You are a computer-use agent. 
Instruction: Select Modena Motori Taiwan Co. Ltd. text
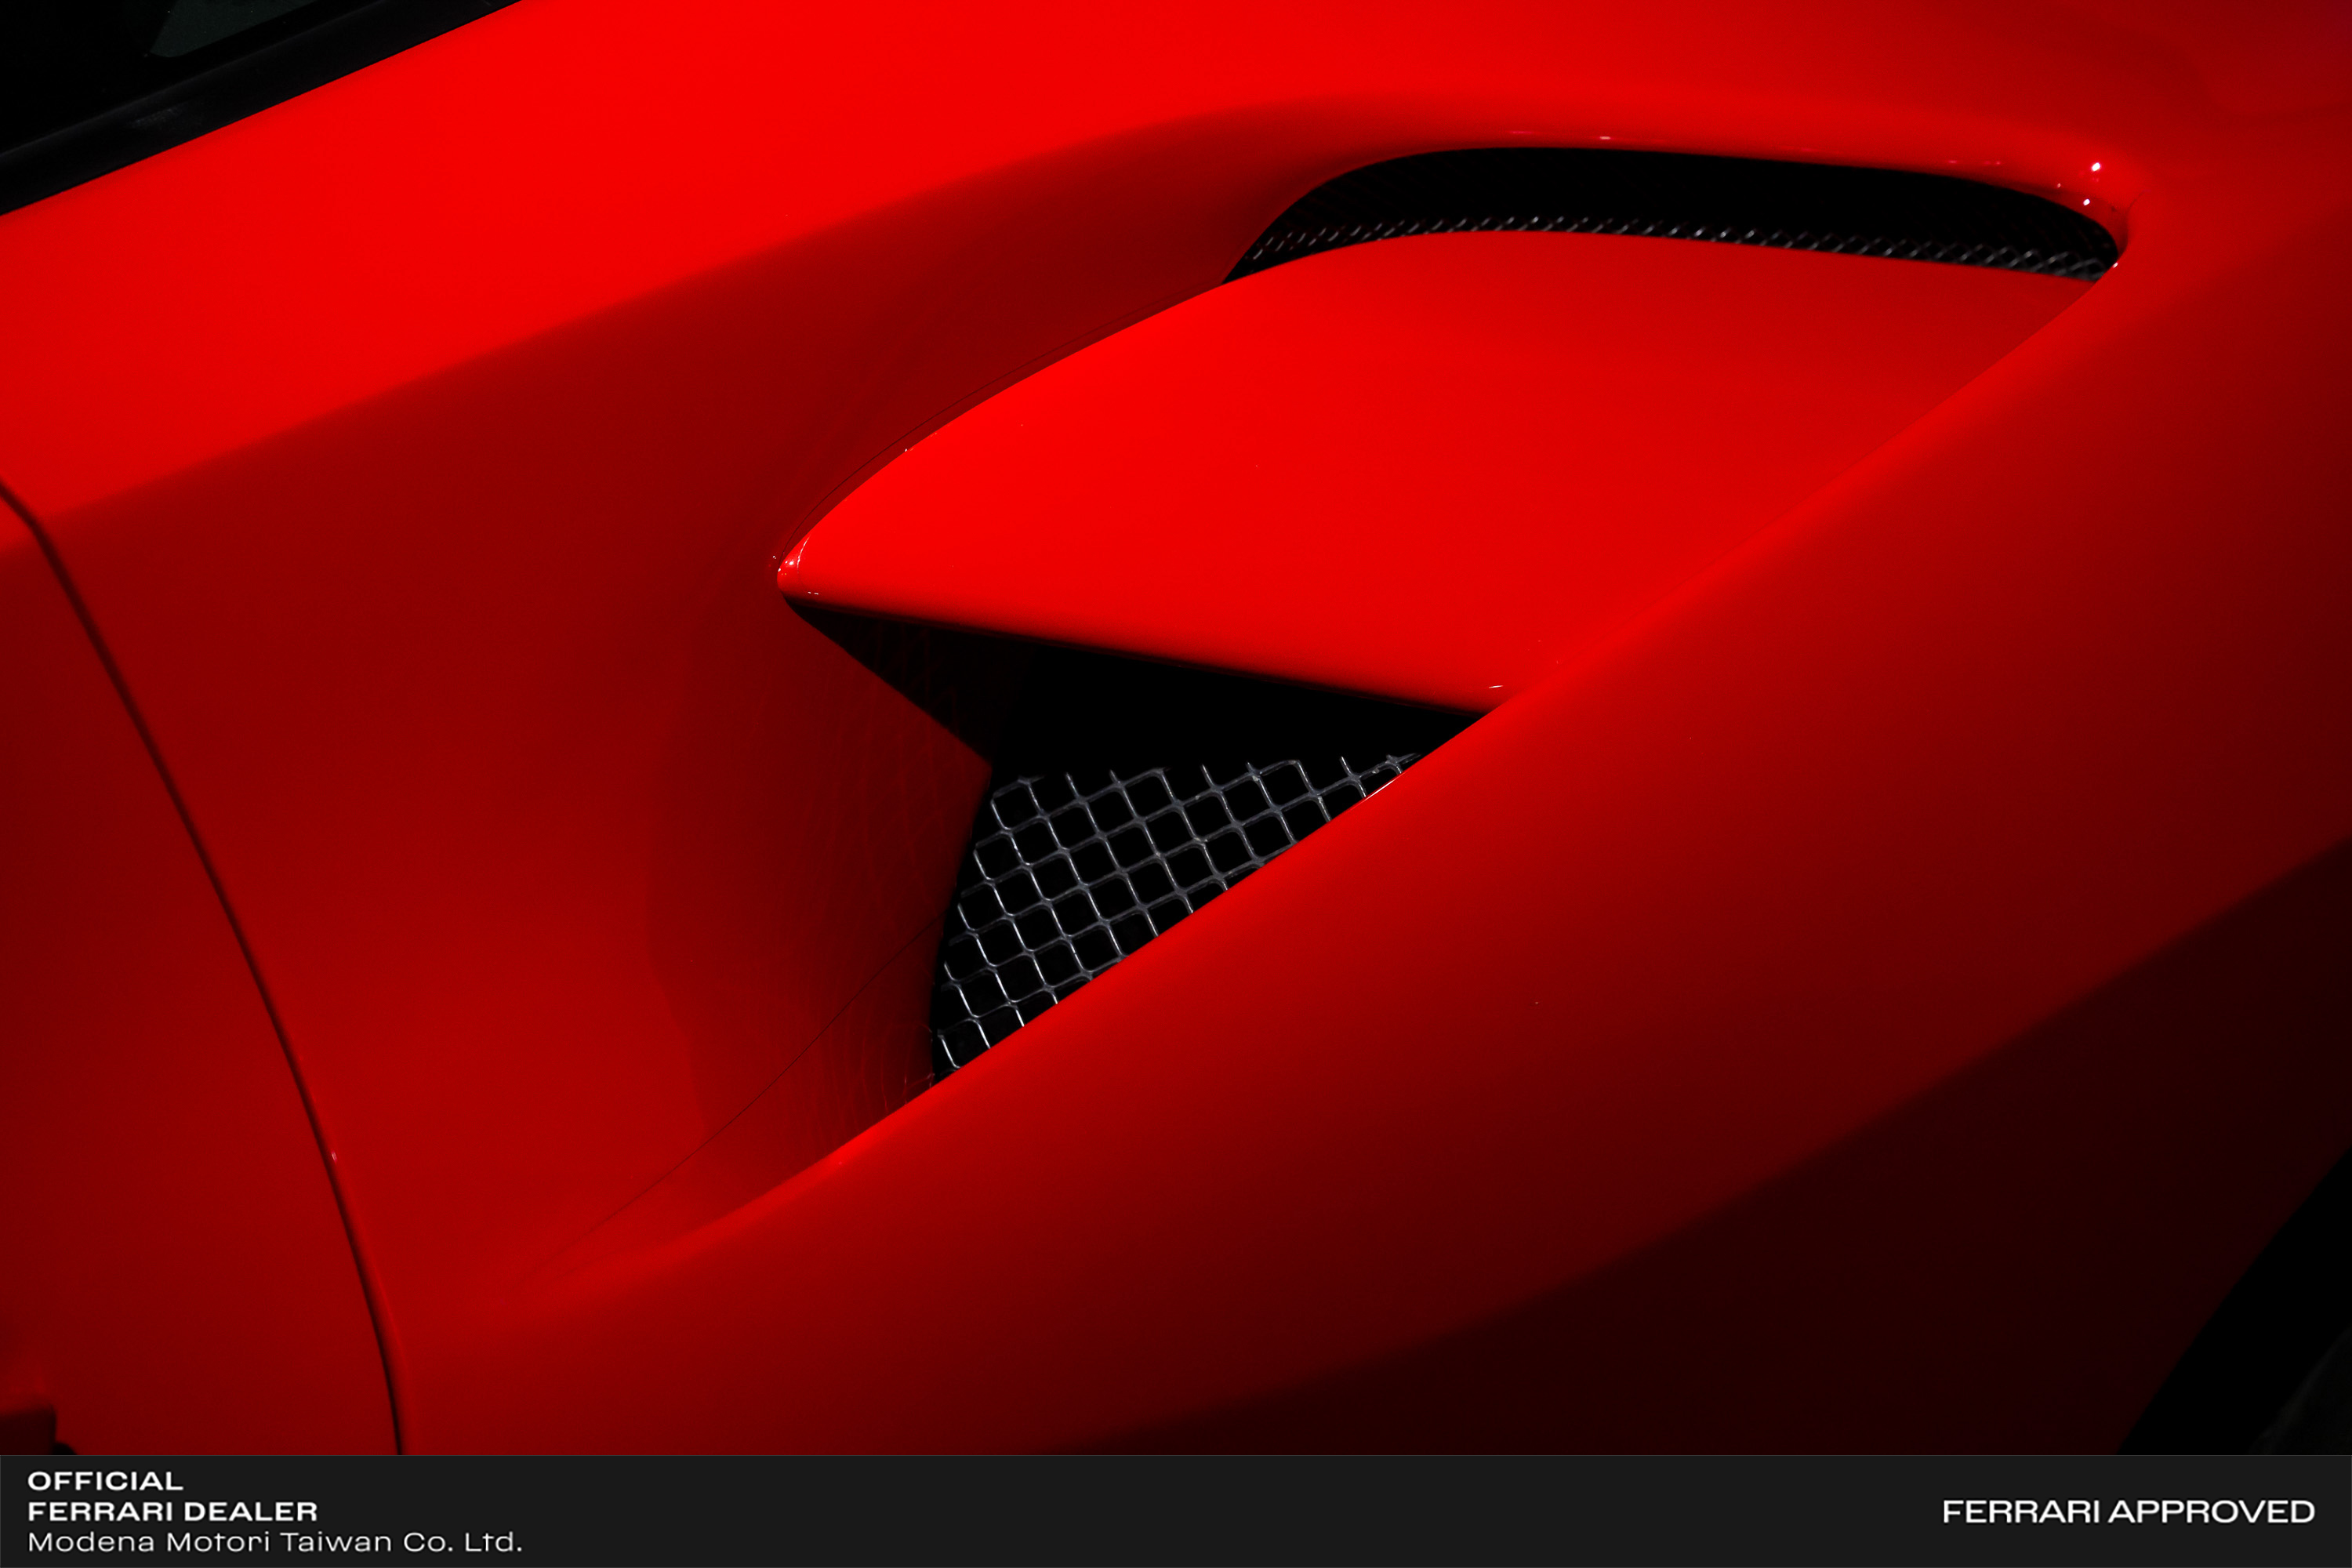[274, 1542]
